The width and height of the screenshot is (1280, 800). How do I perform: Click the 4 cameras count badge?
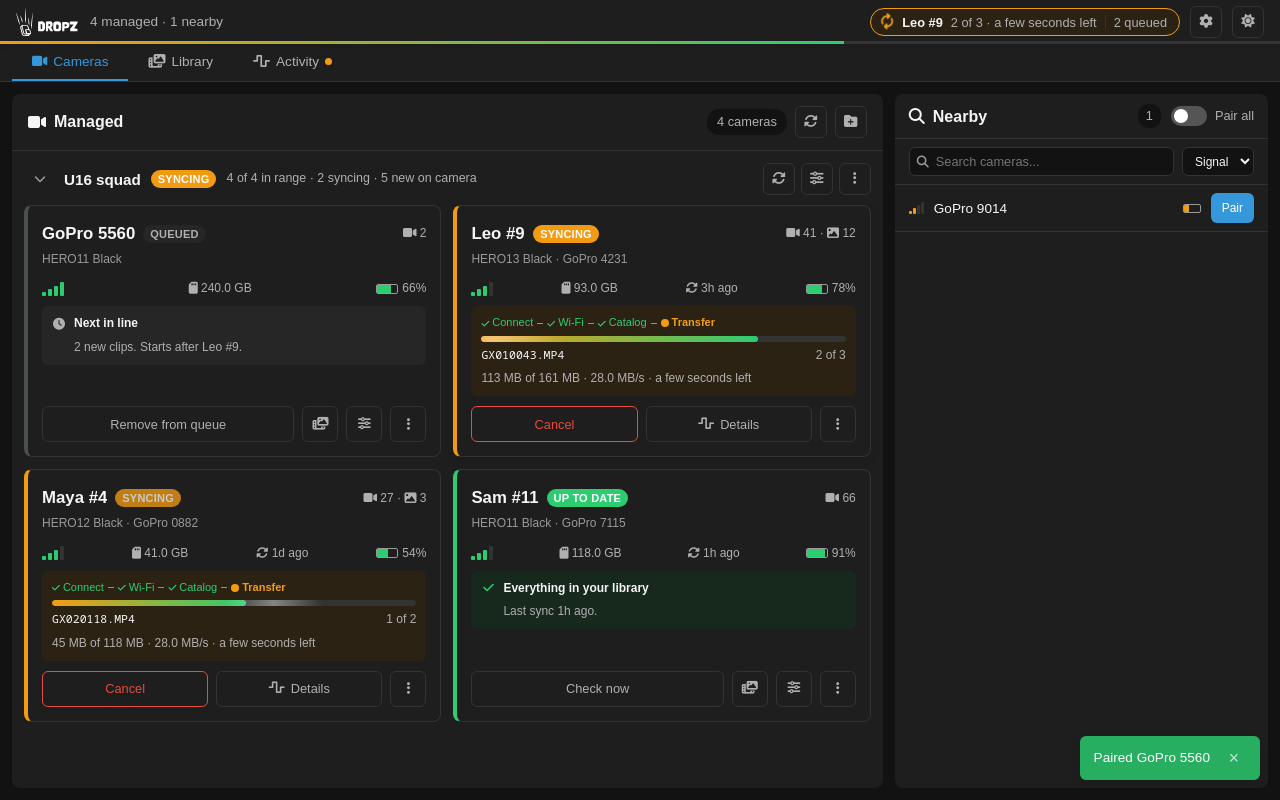click(747, 122)
